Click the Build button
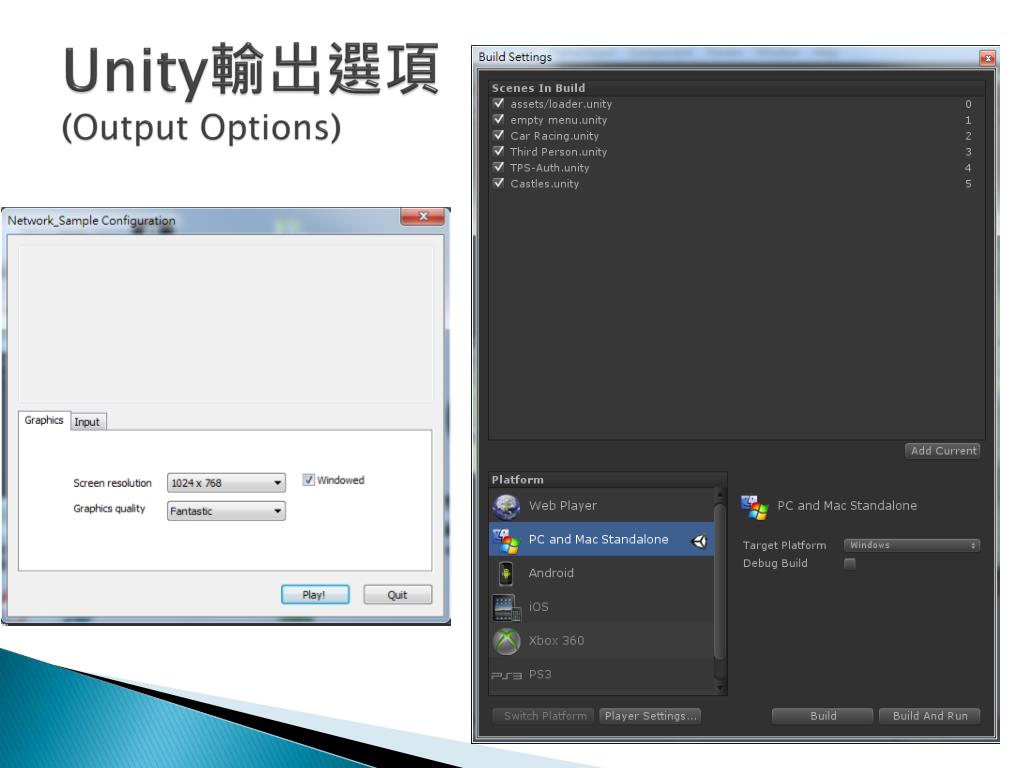Image resolution: width=1024 pixels, height=768 pixels. (x=823, y=716)
